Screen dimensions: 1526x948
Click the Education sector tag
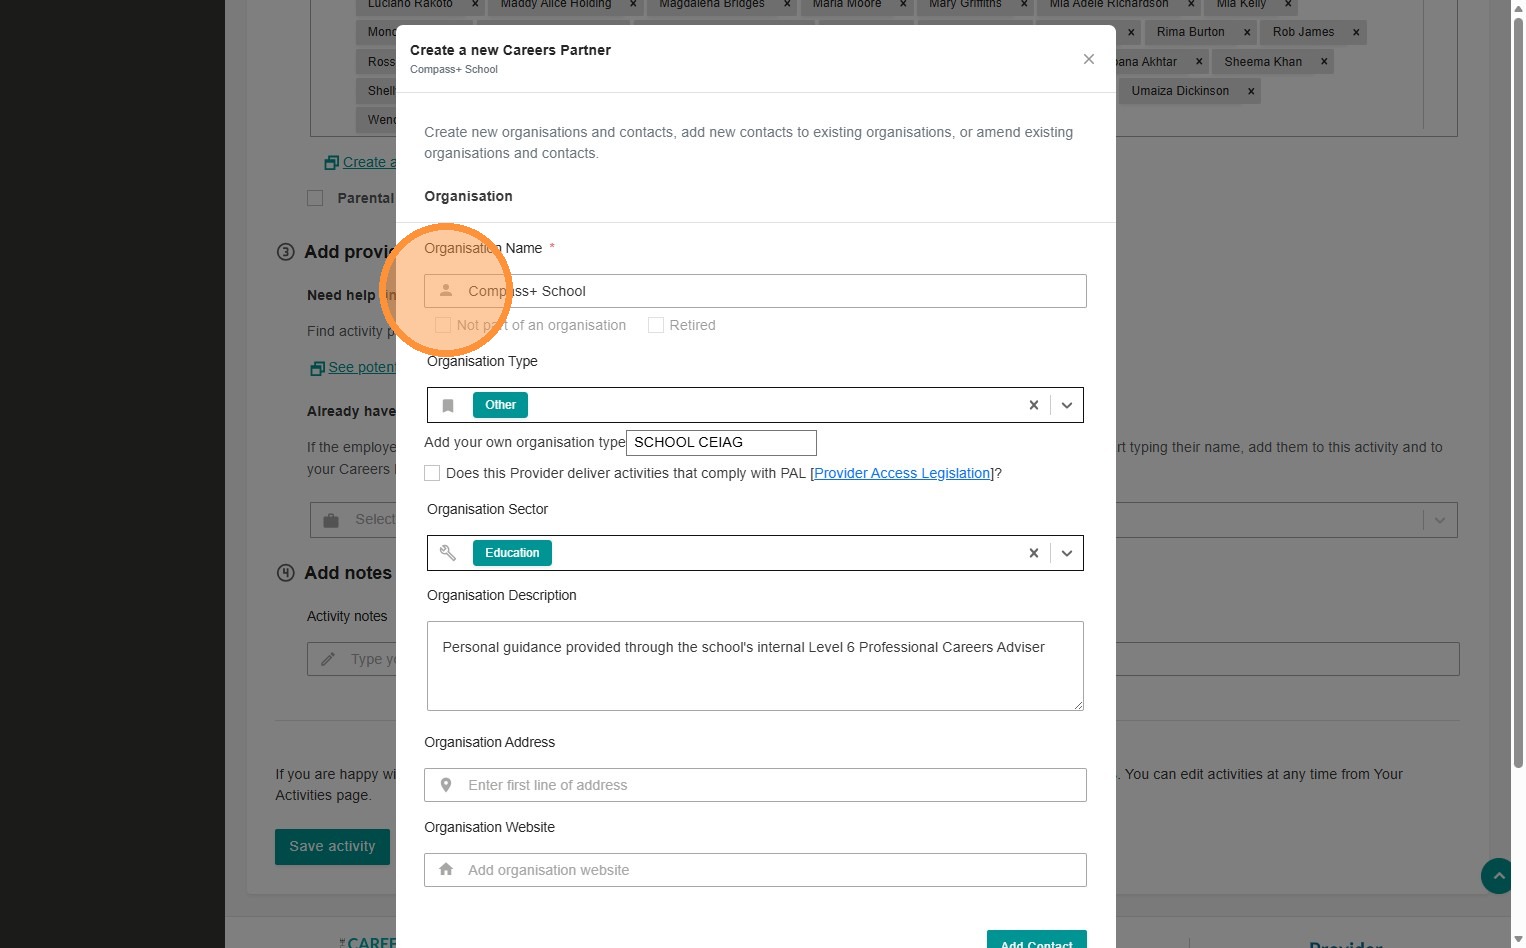click(512, 553)
